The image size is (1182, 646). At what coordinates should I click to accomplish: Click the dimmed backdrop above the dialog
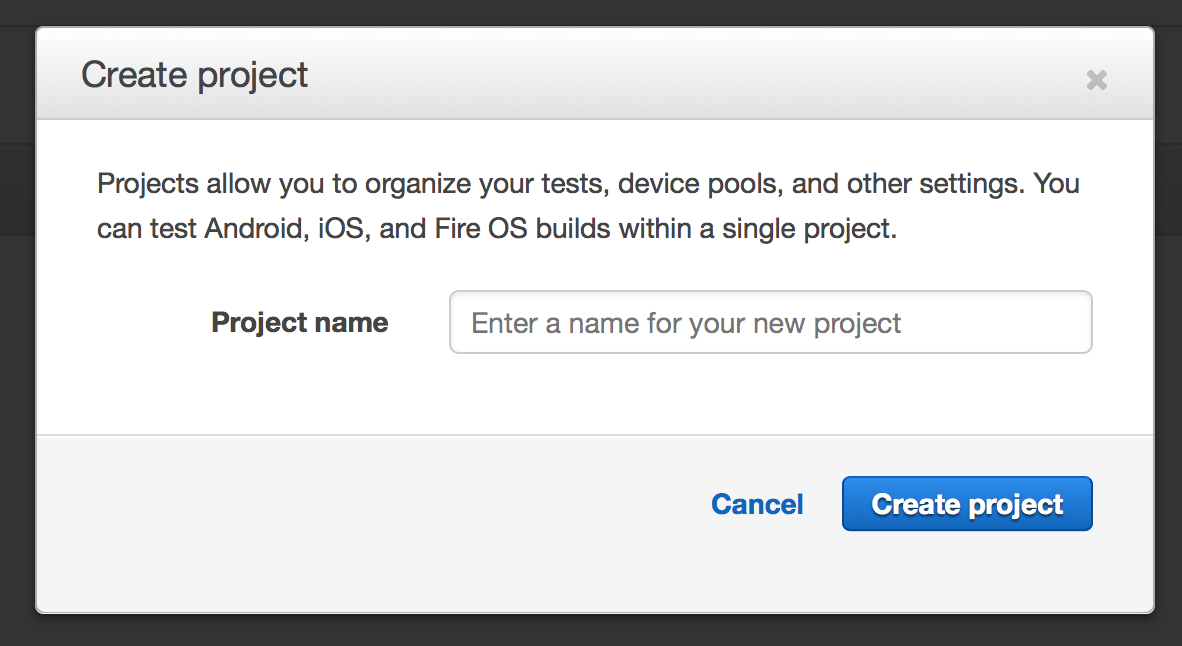point(590,12)
